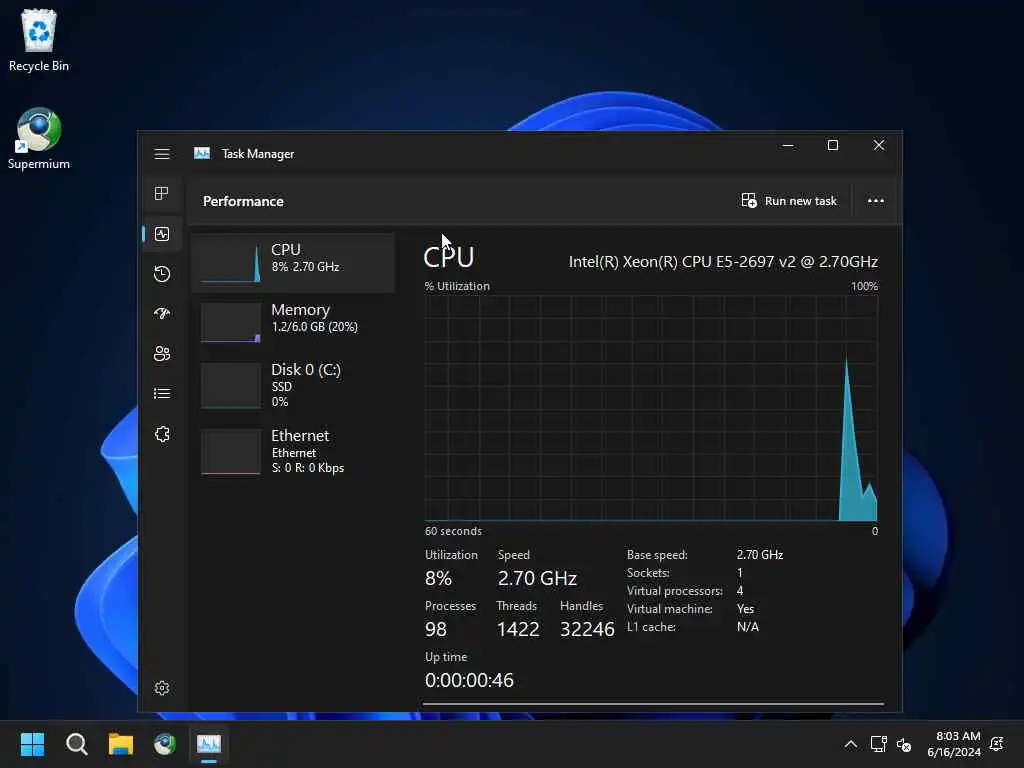Open the Recycle Bin desktop icon
Viewport: 1024px width, 768px height.
pyautogui.click(x=39, y=40)
